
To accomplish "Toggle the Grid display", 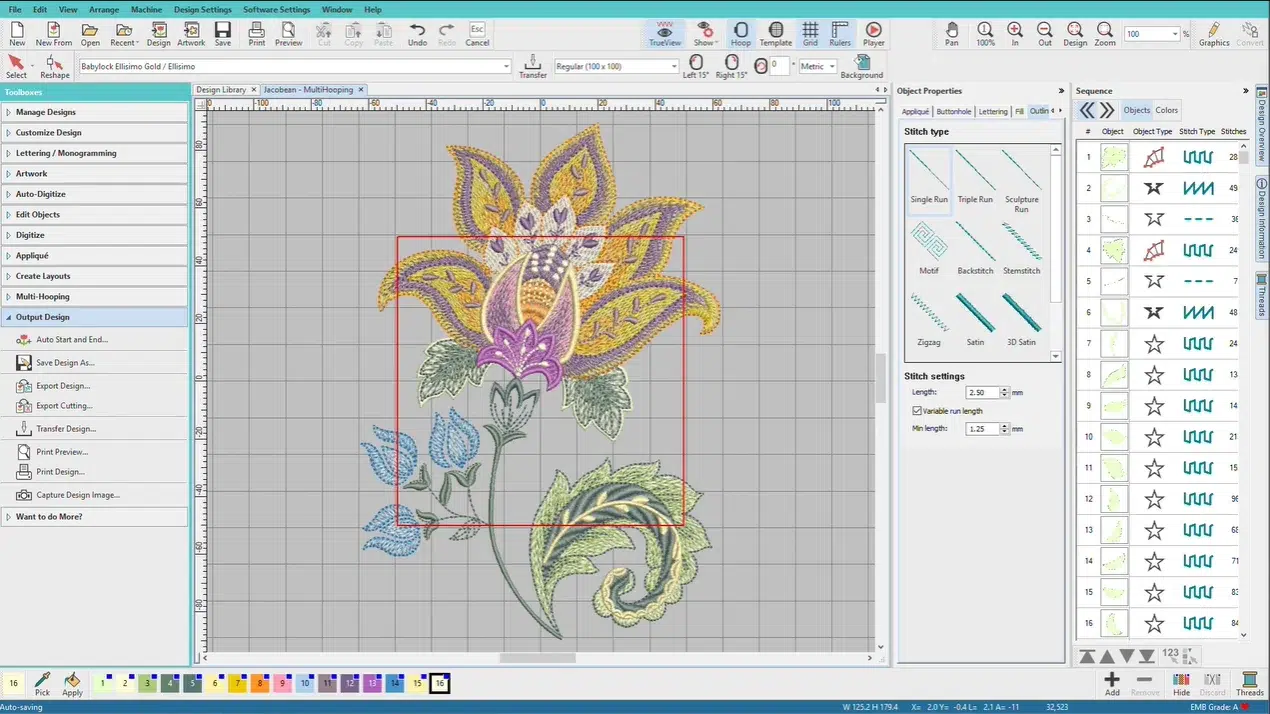I will [810, 34].
